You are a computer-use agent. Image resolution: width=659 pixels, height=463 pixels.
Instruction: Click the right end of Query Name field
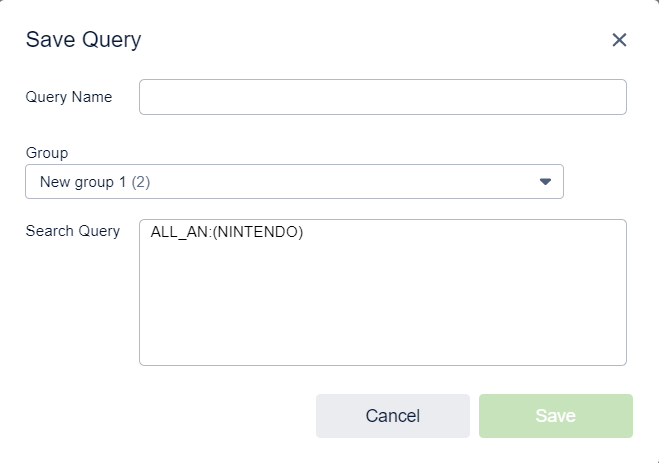pos(600,97)
